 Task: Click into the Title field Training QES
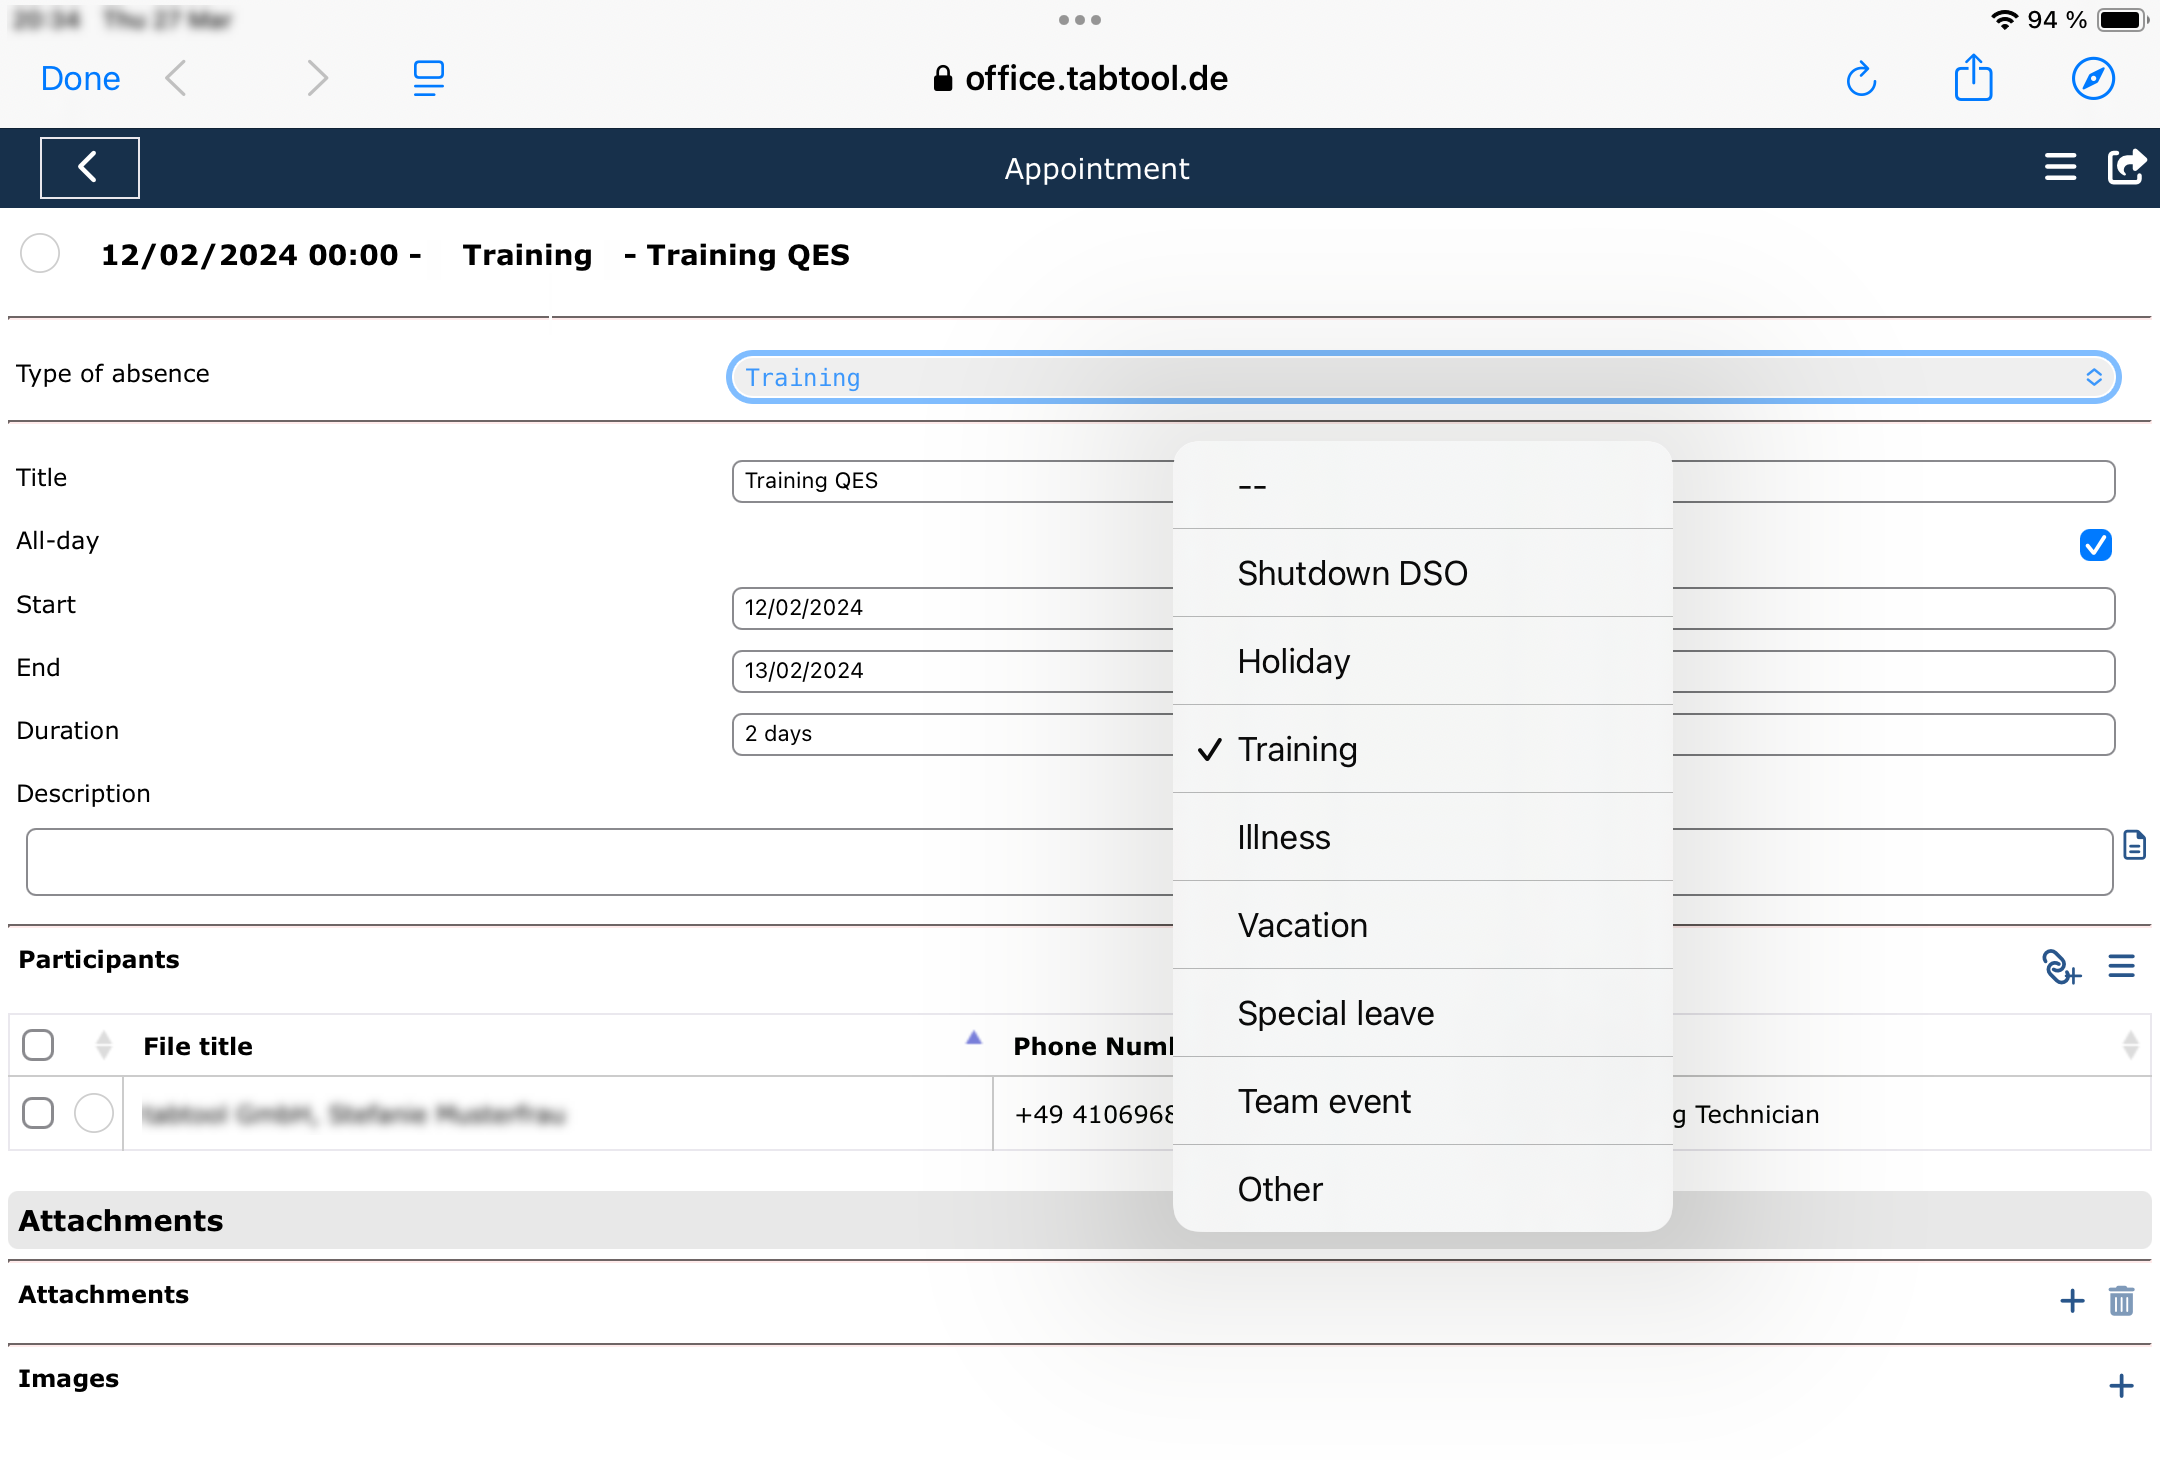click(950, 481)
